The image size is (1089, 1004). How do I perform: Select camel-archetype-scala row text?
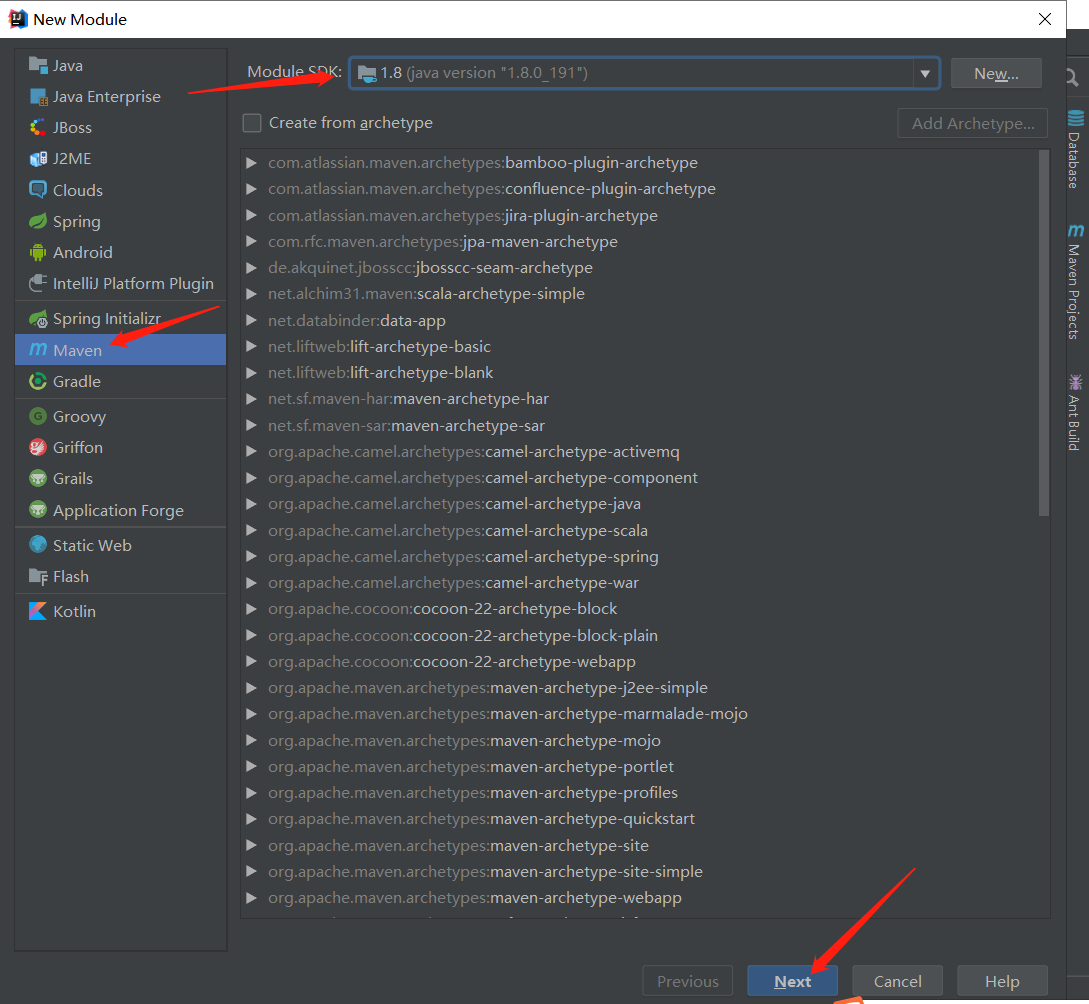point(458,530)
